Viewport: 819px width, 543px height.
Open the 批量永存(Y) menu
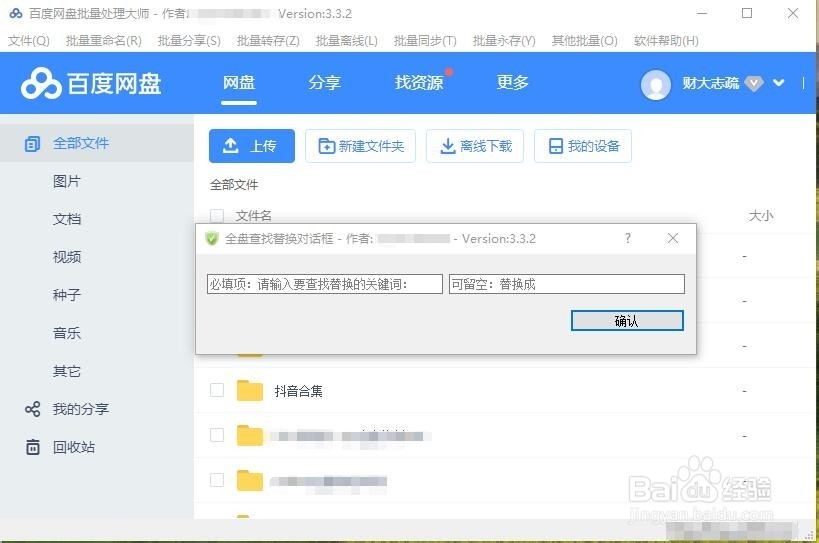[x=504, y=41]
